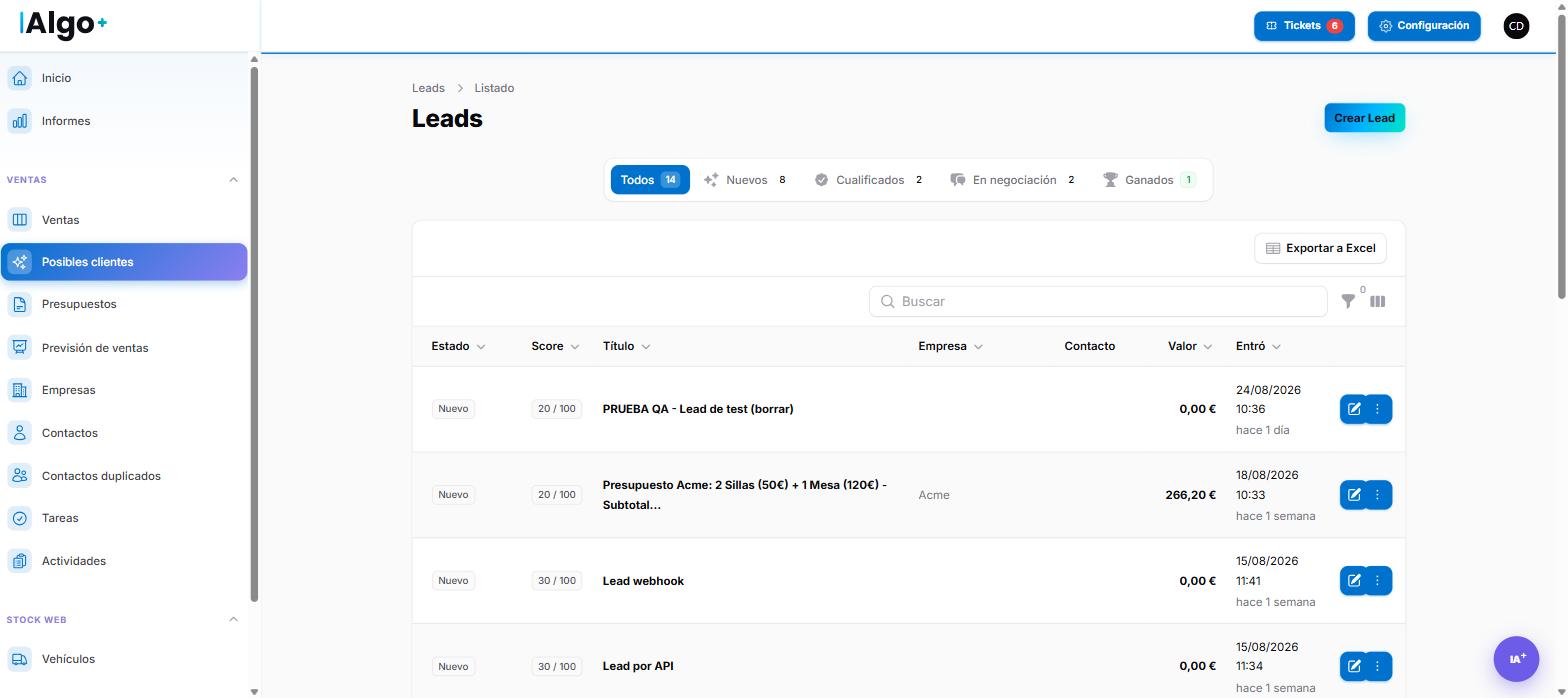Image resolution: width=1568 pixels, height=698 pixels.
Task: Open the Inicio home icon in sidebar
Action: coord(19,78)
